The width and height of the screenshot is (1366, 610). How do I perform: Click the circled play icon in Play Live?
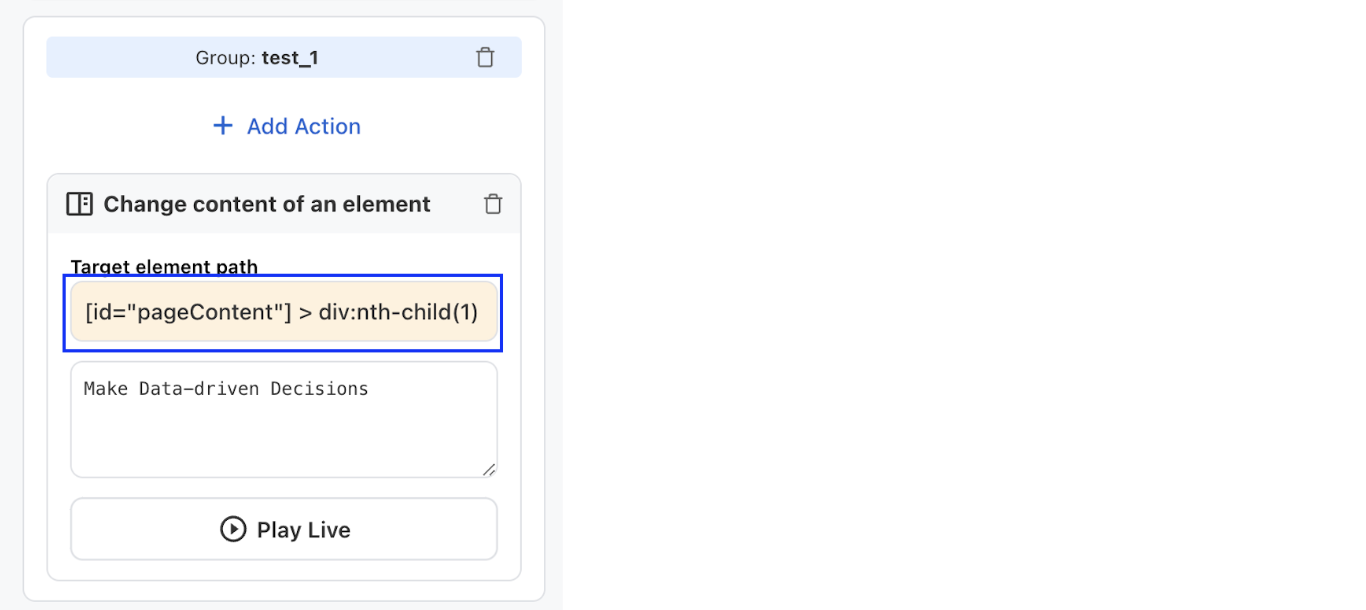click(233, 529)
